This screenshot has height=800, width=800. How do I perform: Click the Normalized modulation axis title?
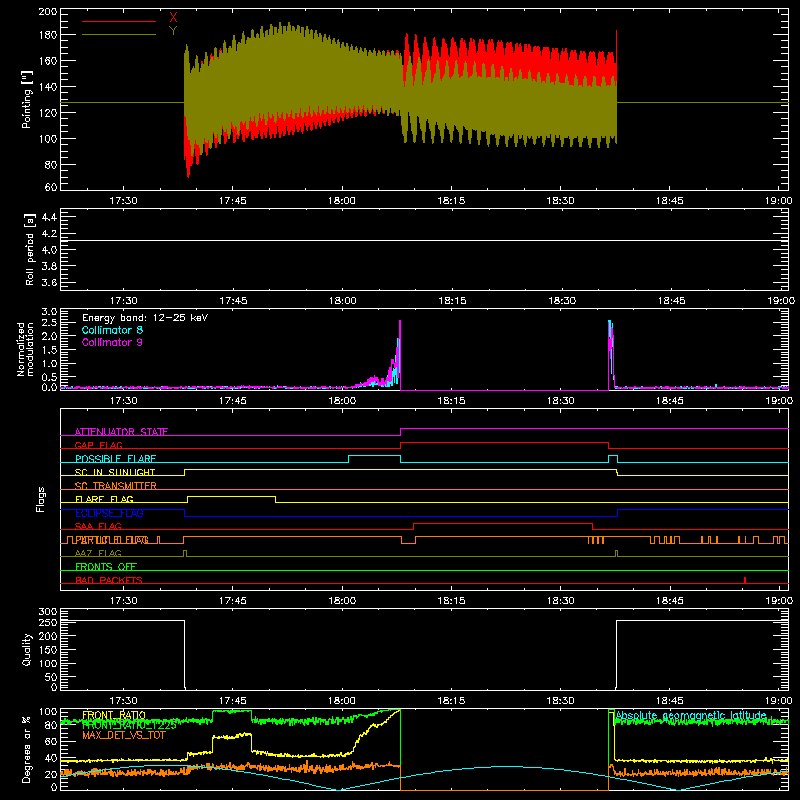[x=26, y=349]
